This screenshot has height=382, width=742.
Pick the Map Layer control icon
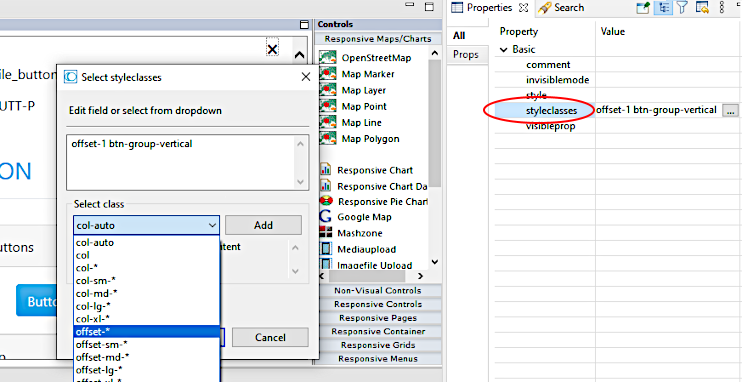[x=328, y=90]
